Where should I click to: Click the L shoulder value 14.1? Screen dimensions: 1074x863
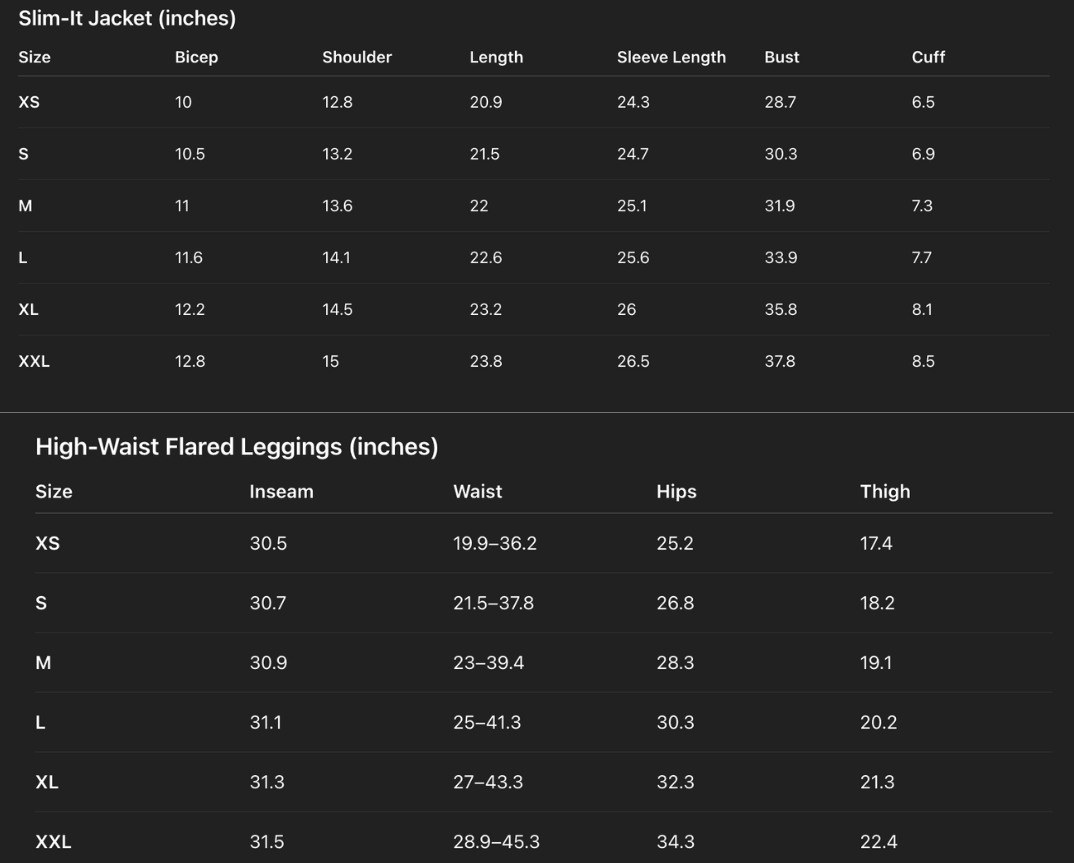pyautogui.click(x=336, y=257)
